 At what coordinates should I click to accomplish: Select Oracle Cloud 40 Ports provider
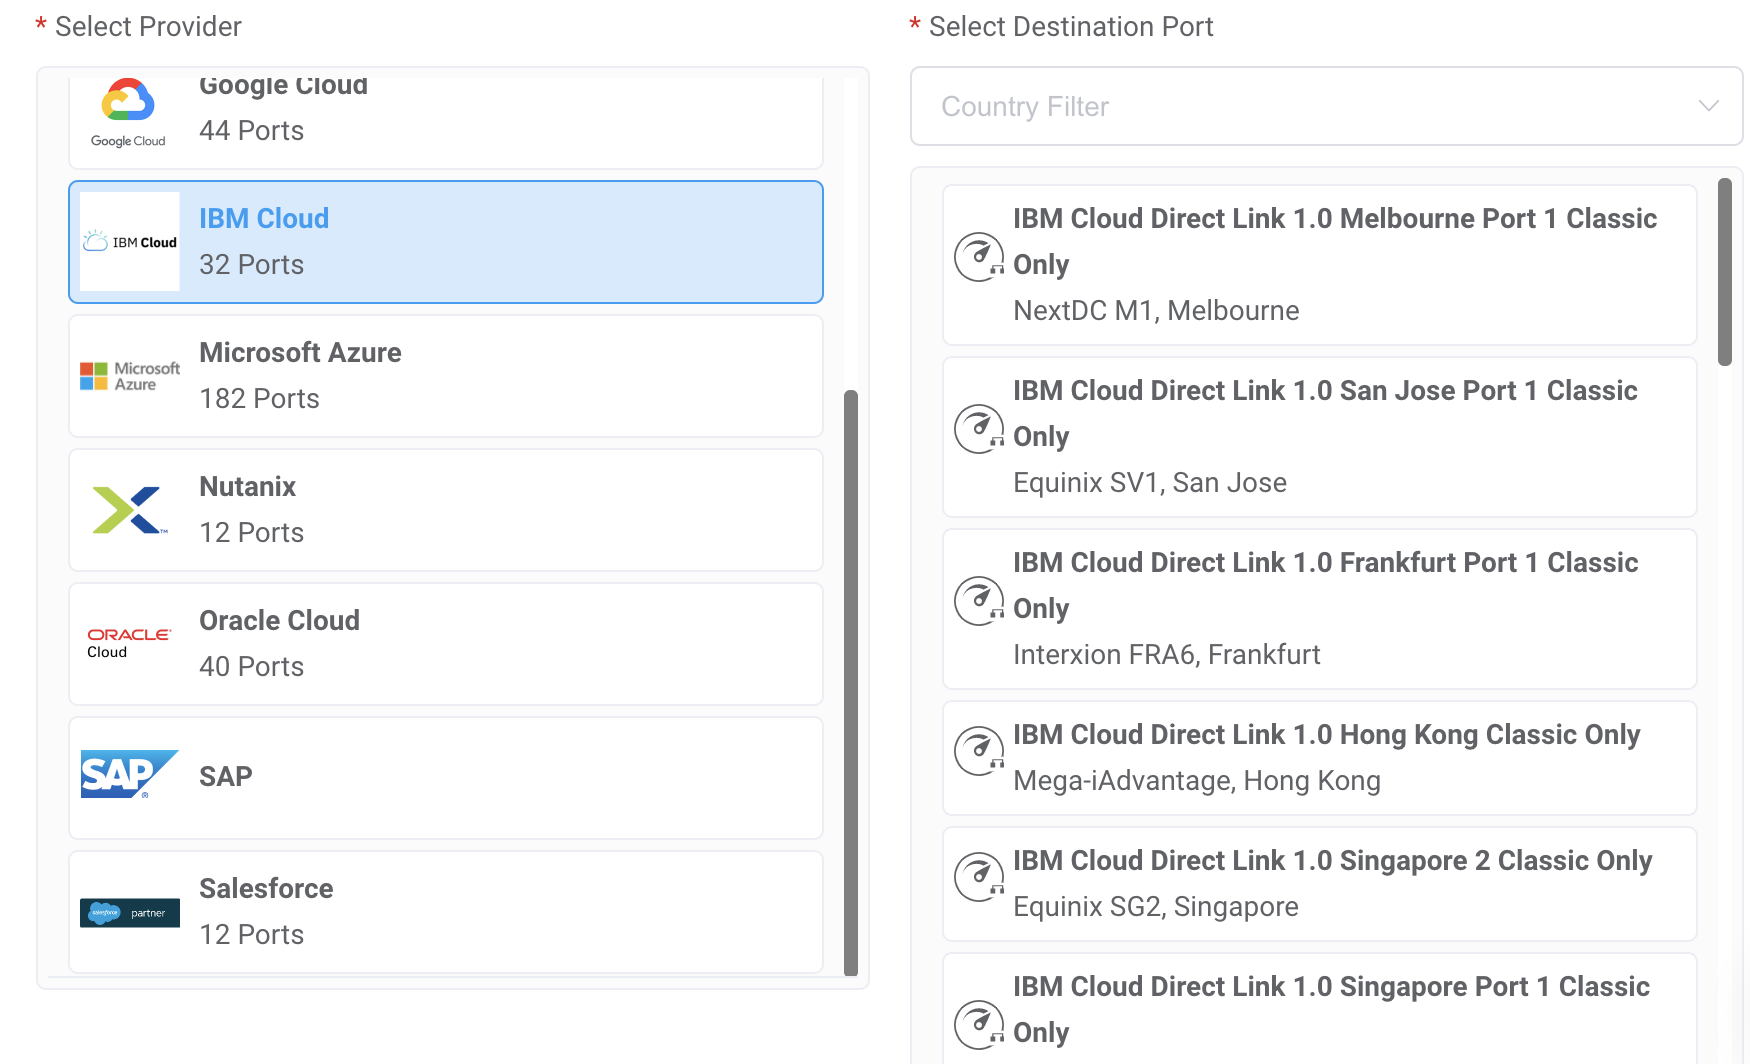[x=446, y=644]
